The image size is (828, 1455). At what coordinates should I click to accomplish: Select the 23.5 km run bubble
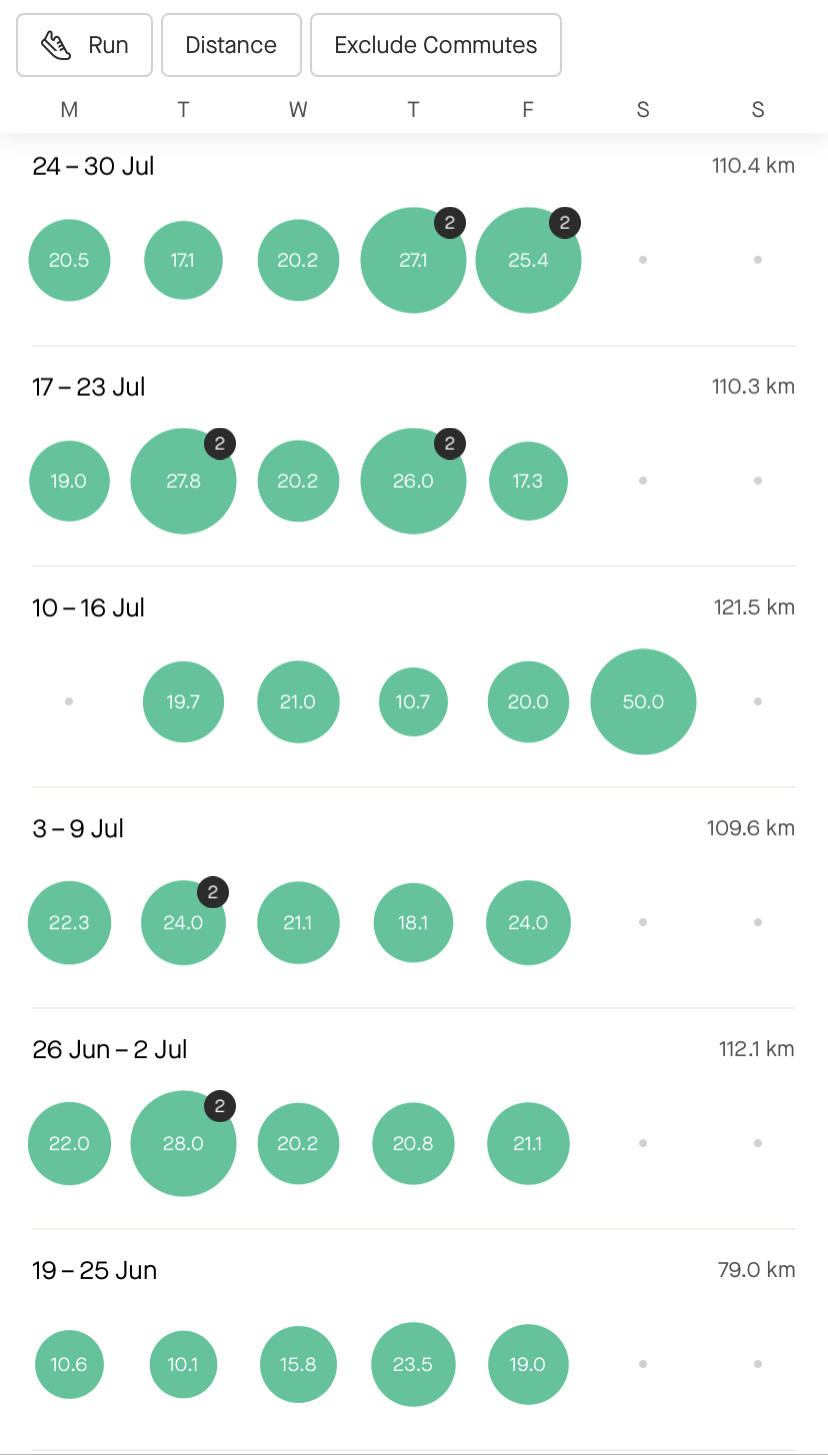click(412, 1365)
